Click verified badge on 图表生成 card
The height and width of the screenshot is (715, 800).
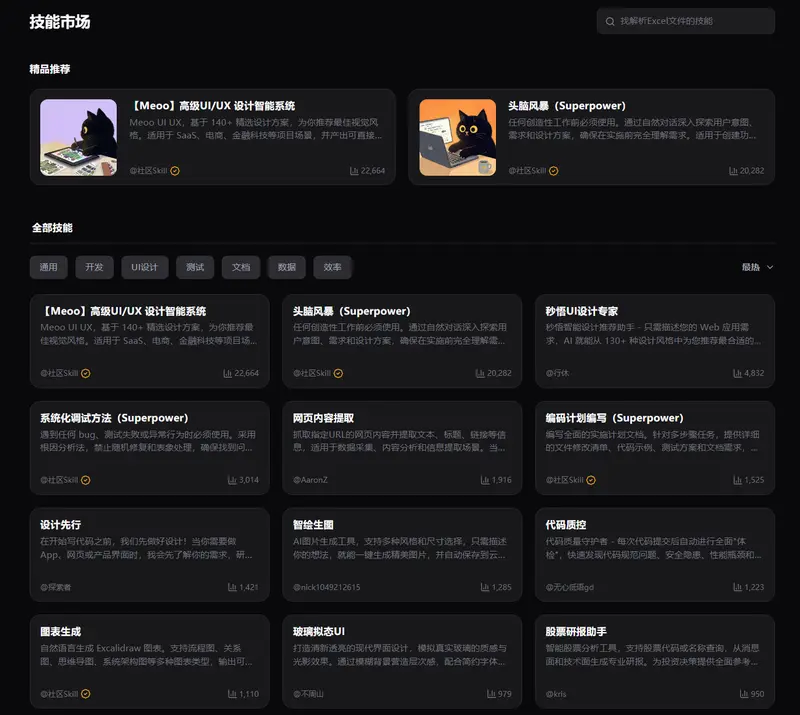tap(86, 694)
